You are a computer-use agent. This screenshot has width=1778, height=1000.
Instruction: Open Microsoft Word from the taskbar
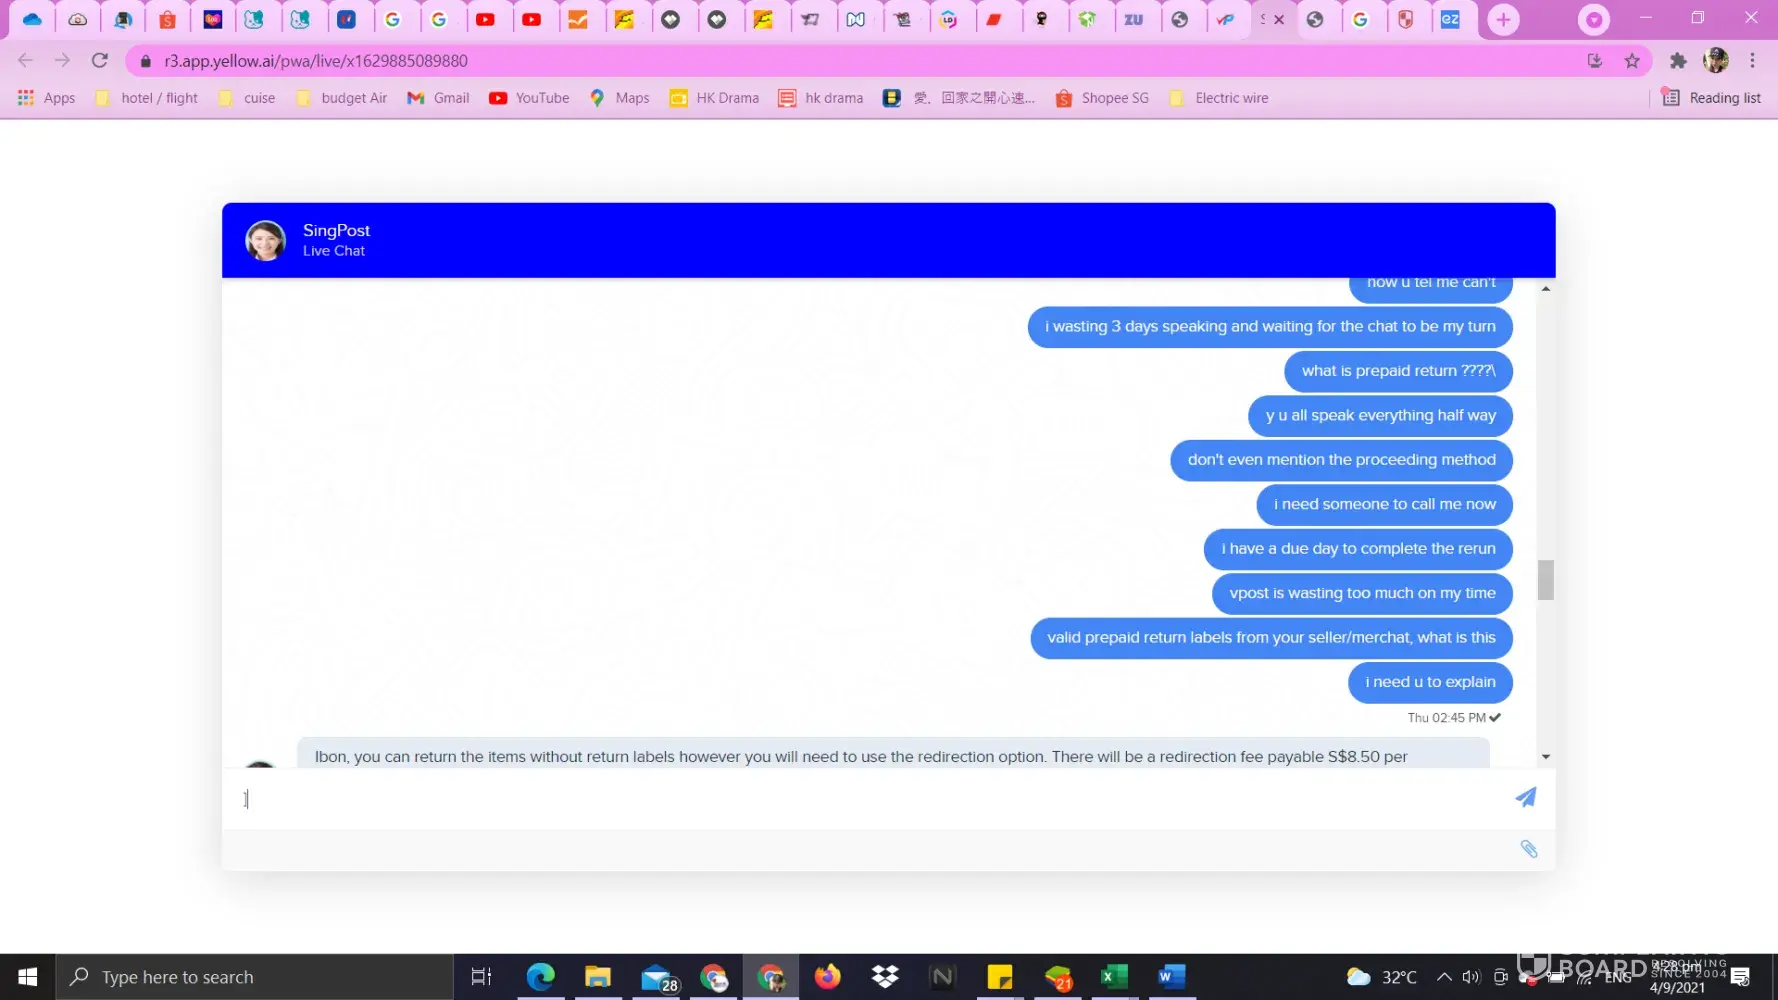point(1171,977)
